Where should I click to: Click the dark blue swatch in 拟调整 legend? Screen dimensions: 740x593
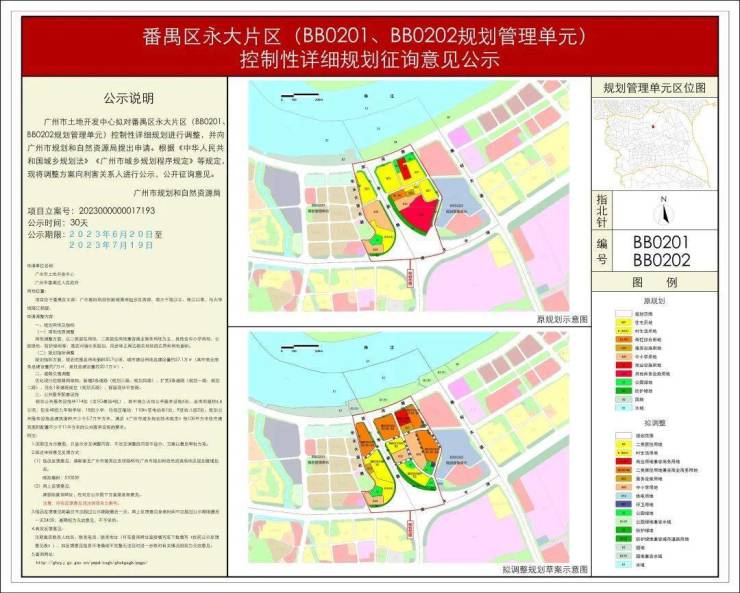click(x=623, y=504)
